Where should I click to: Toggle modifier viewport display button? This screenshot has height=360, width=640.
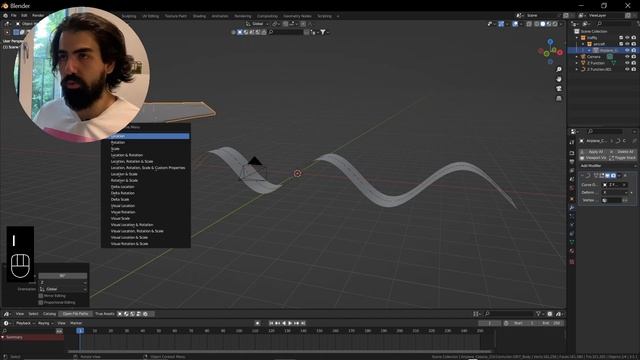(607, 176)
